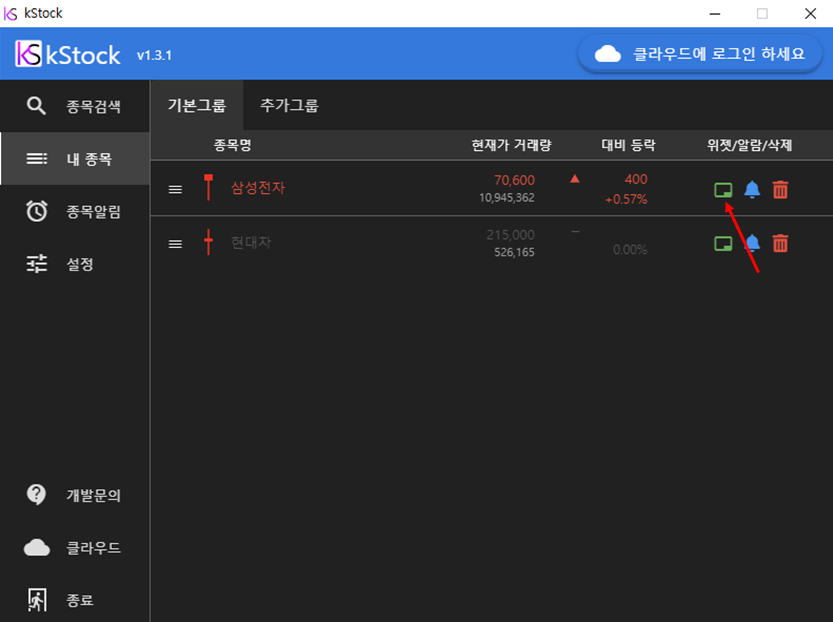Open 설정 settings page
Viewport: 833px width, 622px height.
(74, 264)
